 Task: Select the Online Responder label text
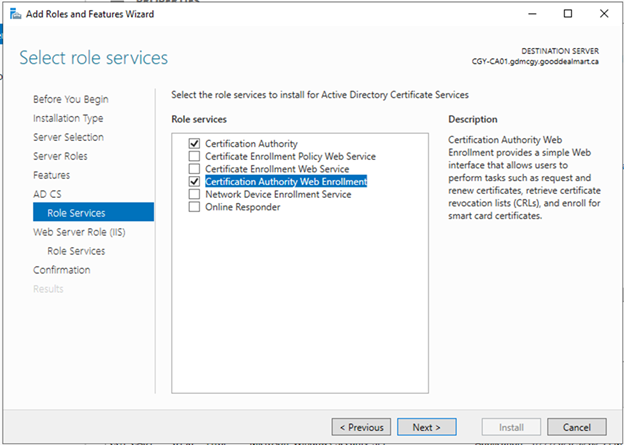click(243, 207)
